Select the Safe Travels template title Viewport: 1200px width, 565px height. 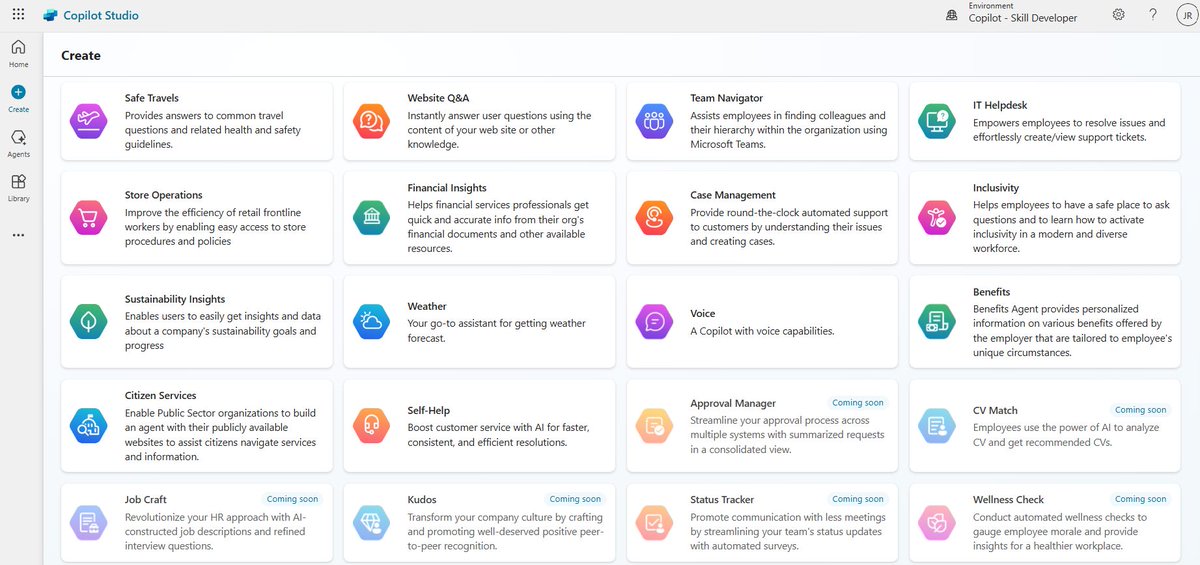pyautogui.click(x=152, y=98)
